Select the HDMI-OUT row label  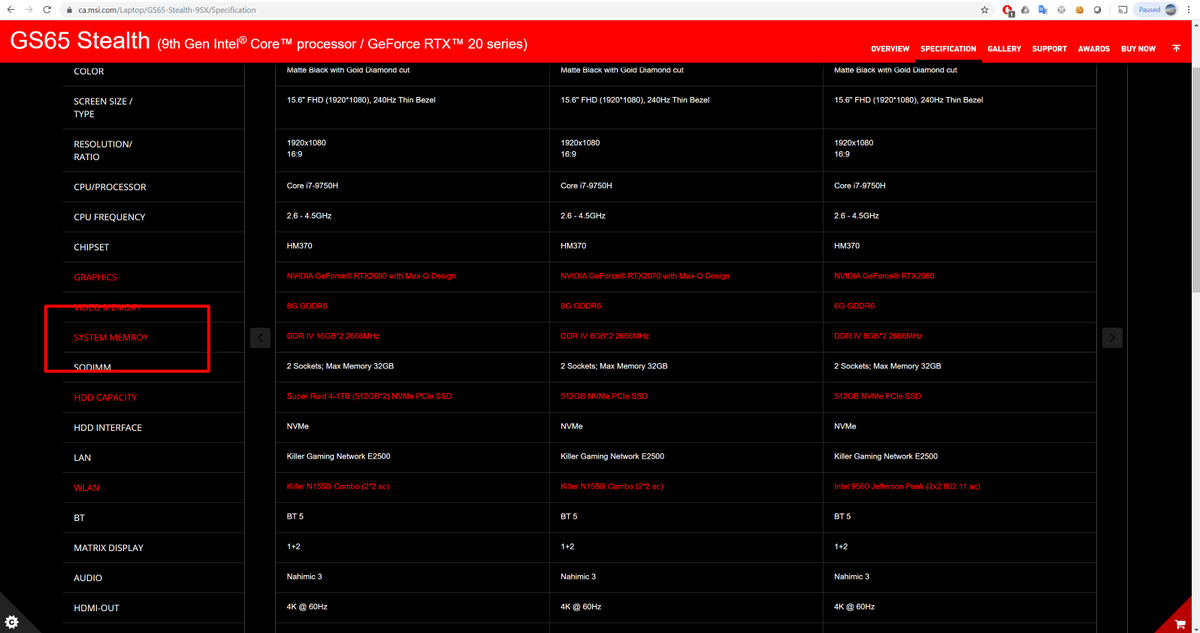pos(96,608)
